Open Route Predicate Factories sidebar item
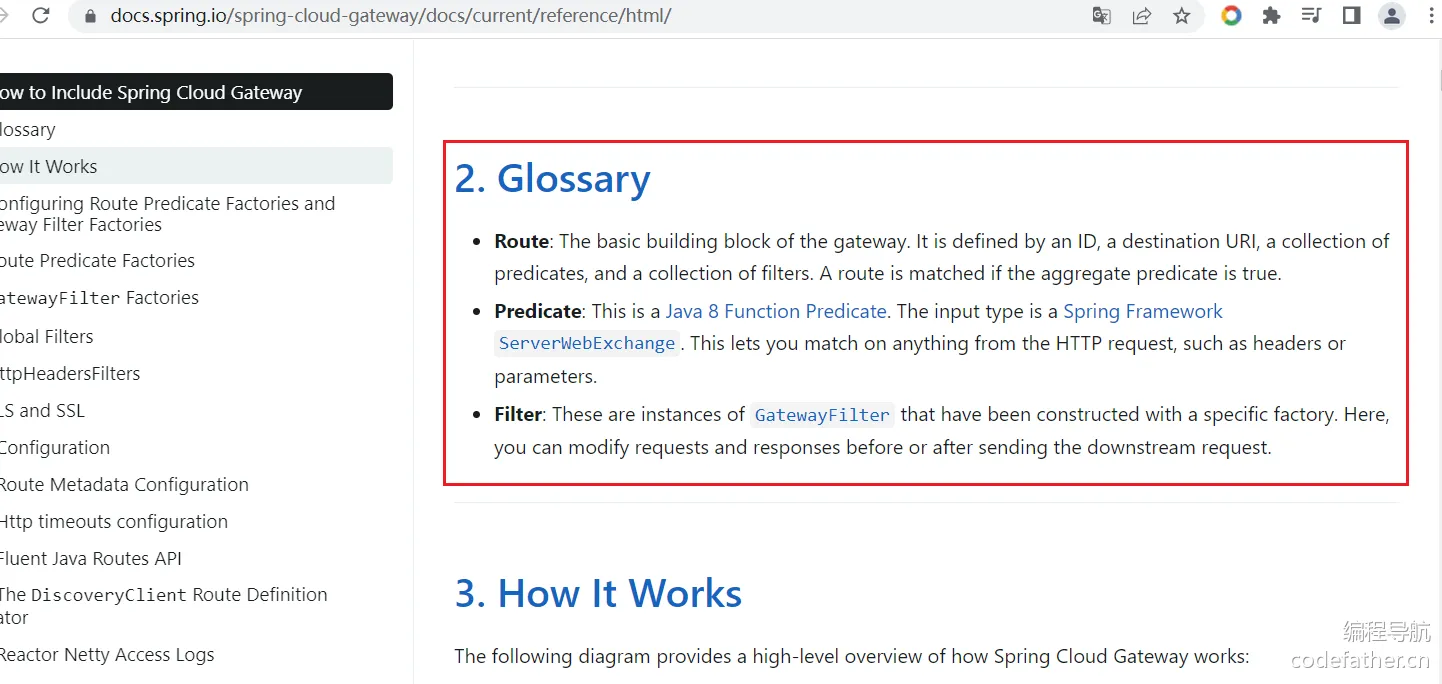The width and height of the screenshot is (1442, 684). (97, 261)
